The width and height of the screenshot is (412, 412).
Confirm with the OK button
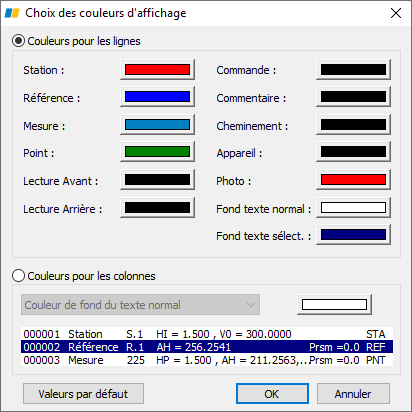272,394
